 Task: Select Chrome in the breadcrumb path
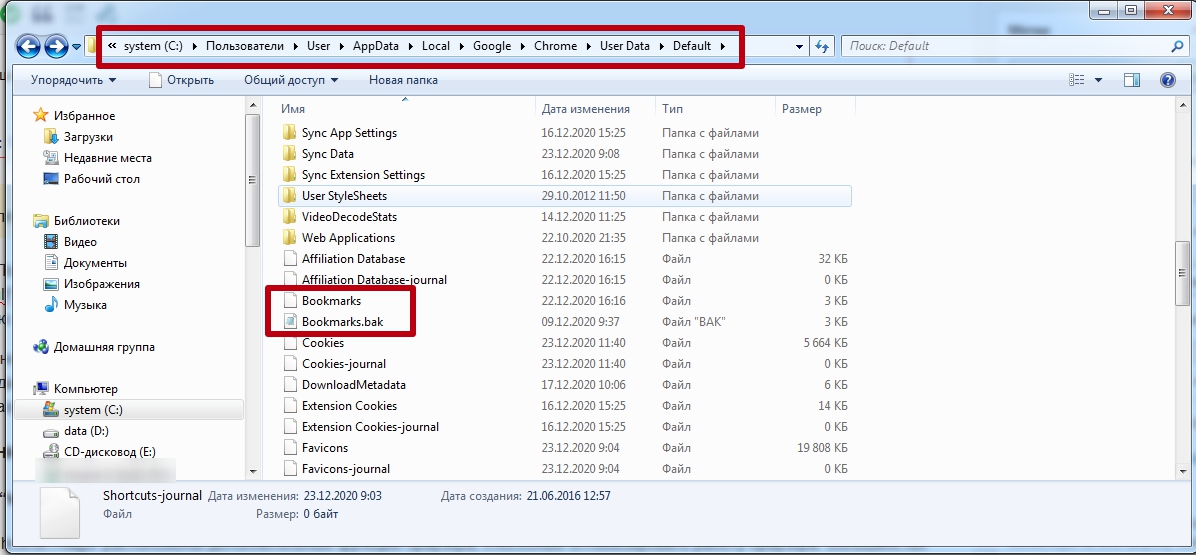click(555, 46)
